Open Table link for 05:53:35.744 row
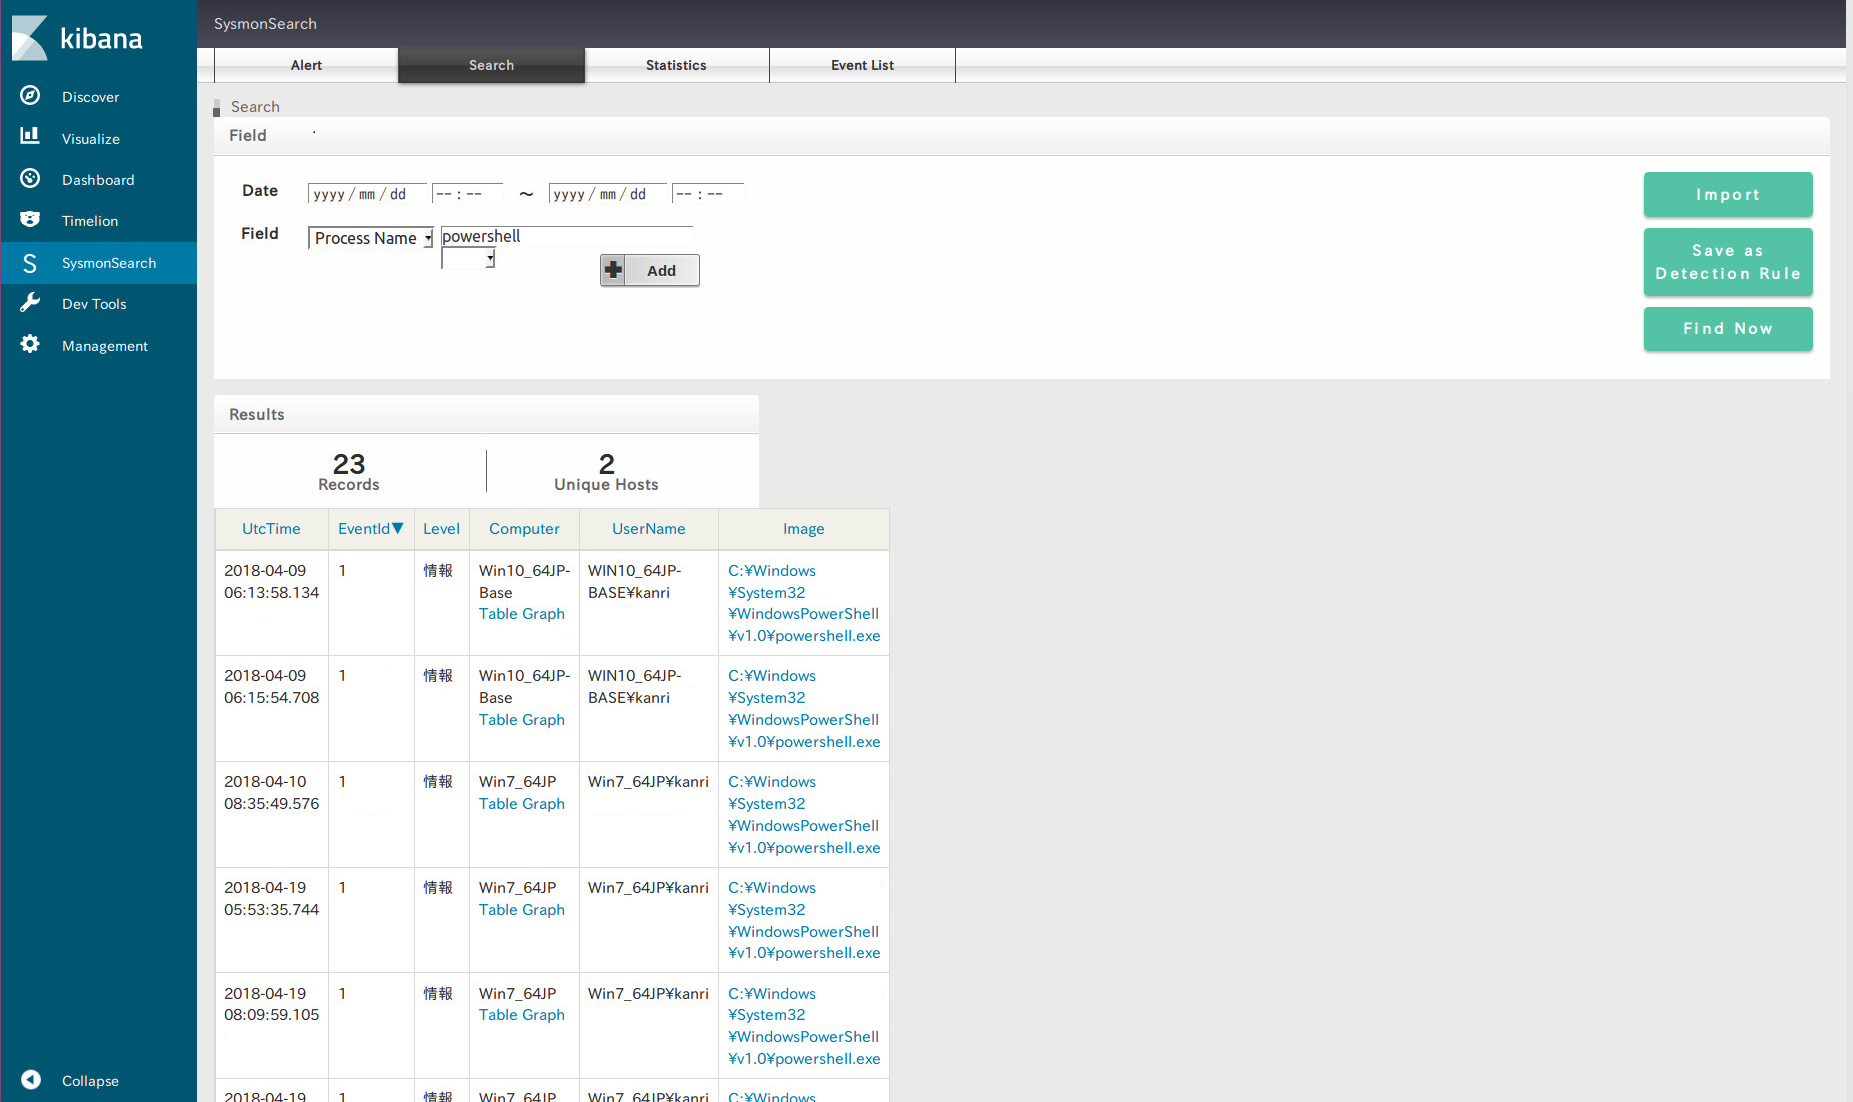Image resolution: width=1853 pixels, height=1102 pixels. [498, 910]
